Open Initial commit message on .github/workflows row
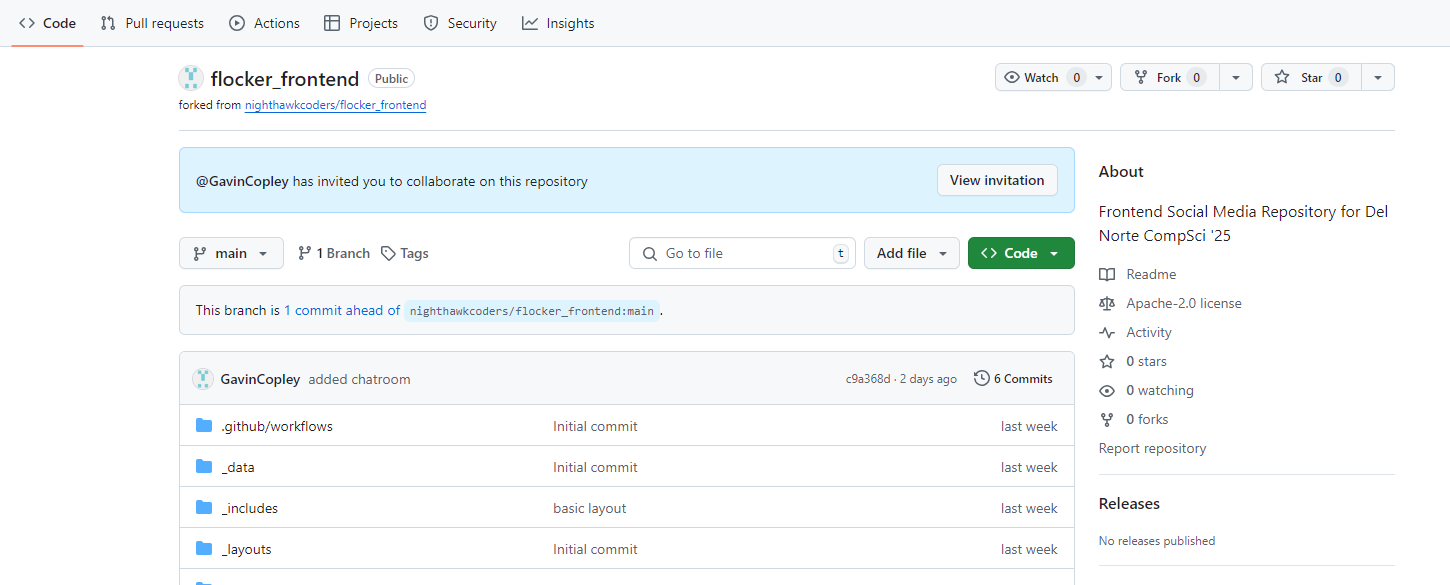 tap(595, 426)
